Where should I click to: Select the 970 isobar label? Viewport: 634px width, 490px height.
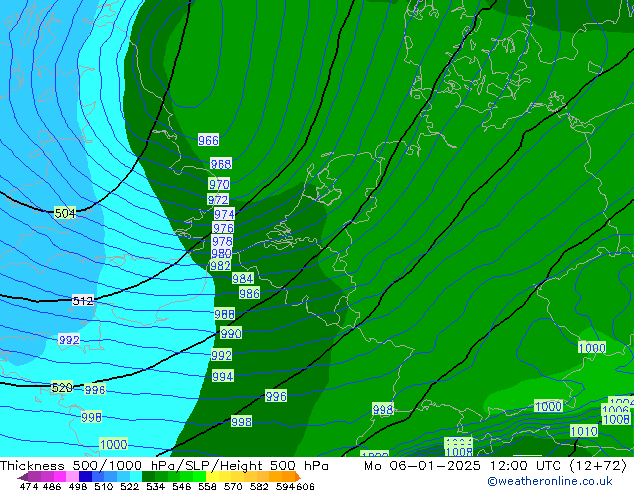click(x=219, y=184)
